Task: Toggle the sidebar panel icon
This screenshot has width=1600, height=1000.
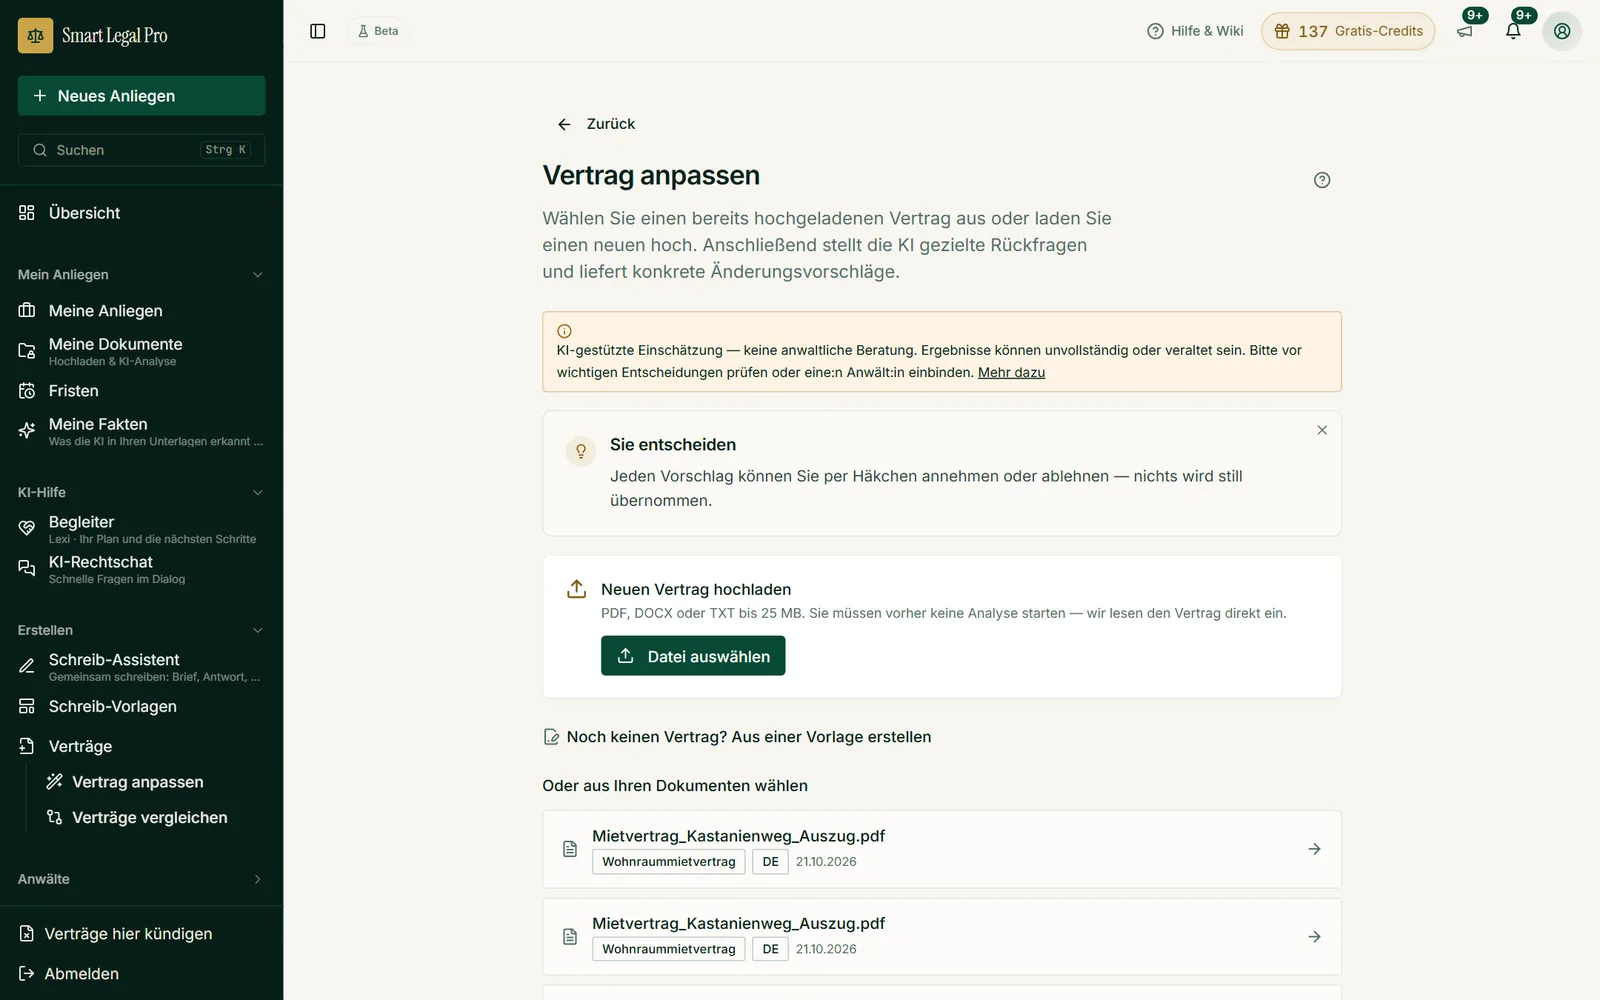Action: pos(318,31)
